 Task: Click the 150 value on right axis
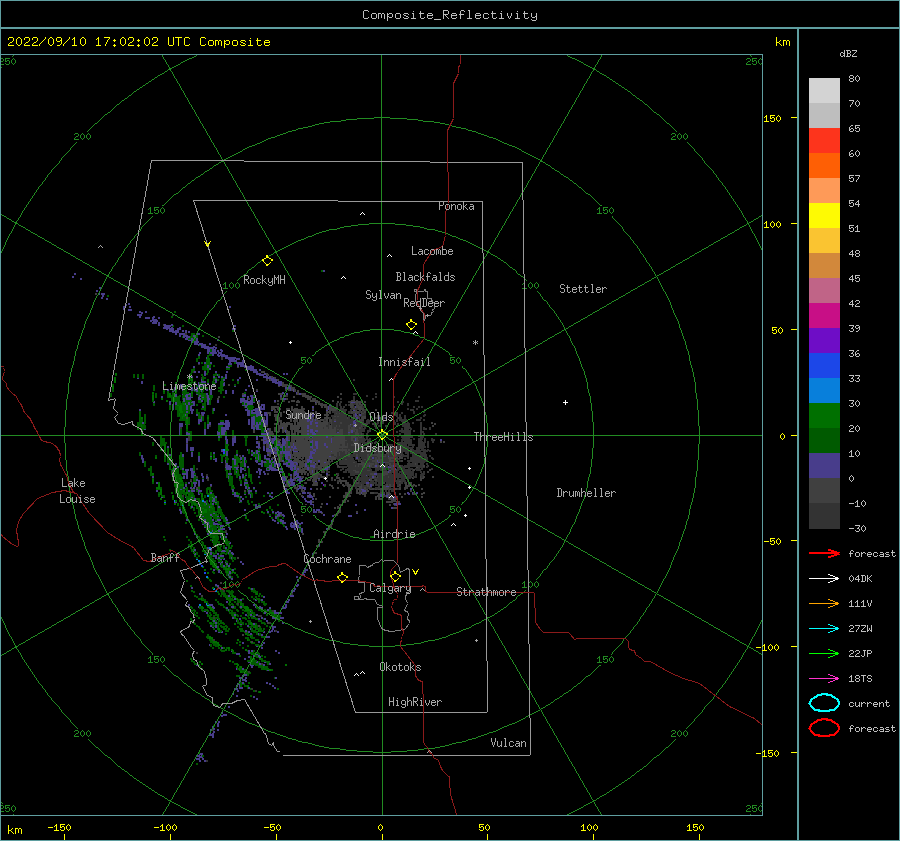pos(772,118)
